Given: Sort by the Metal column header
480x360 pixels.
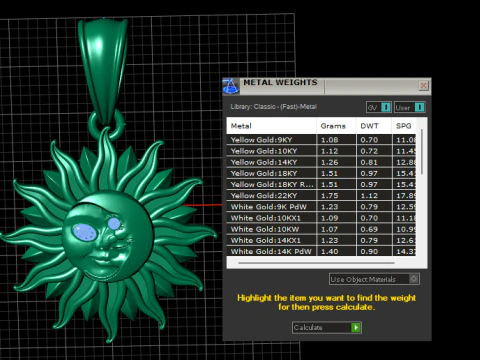Looking at the screenshot, I should click(x=271, y=126).
